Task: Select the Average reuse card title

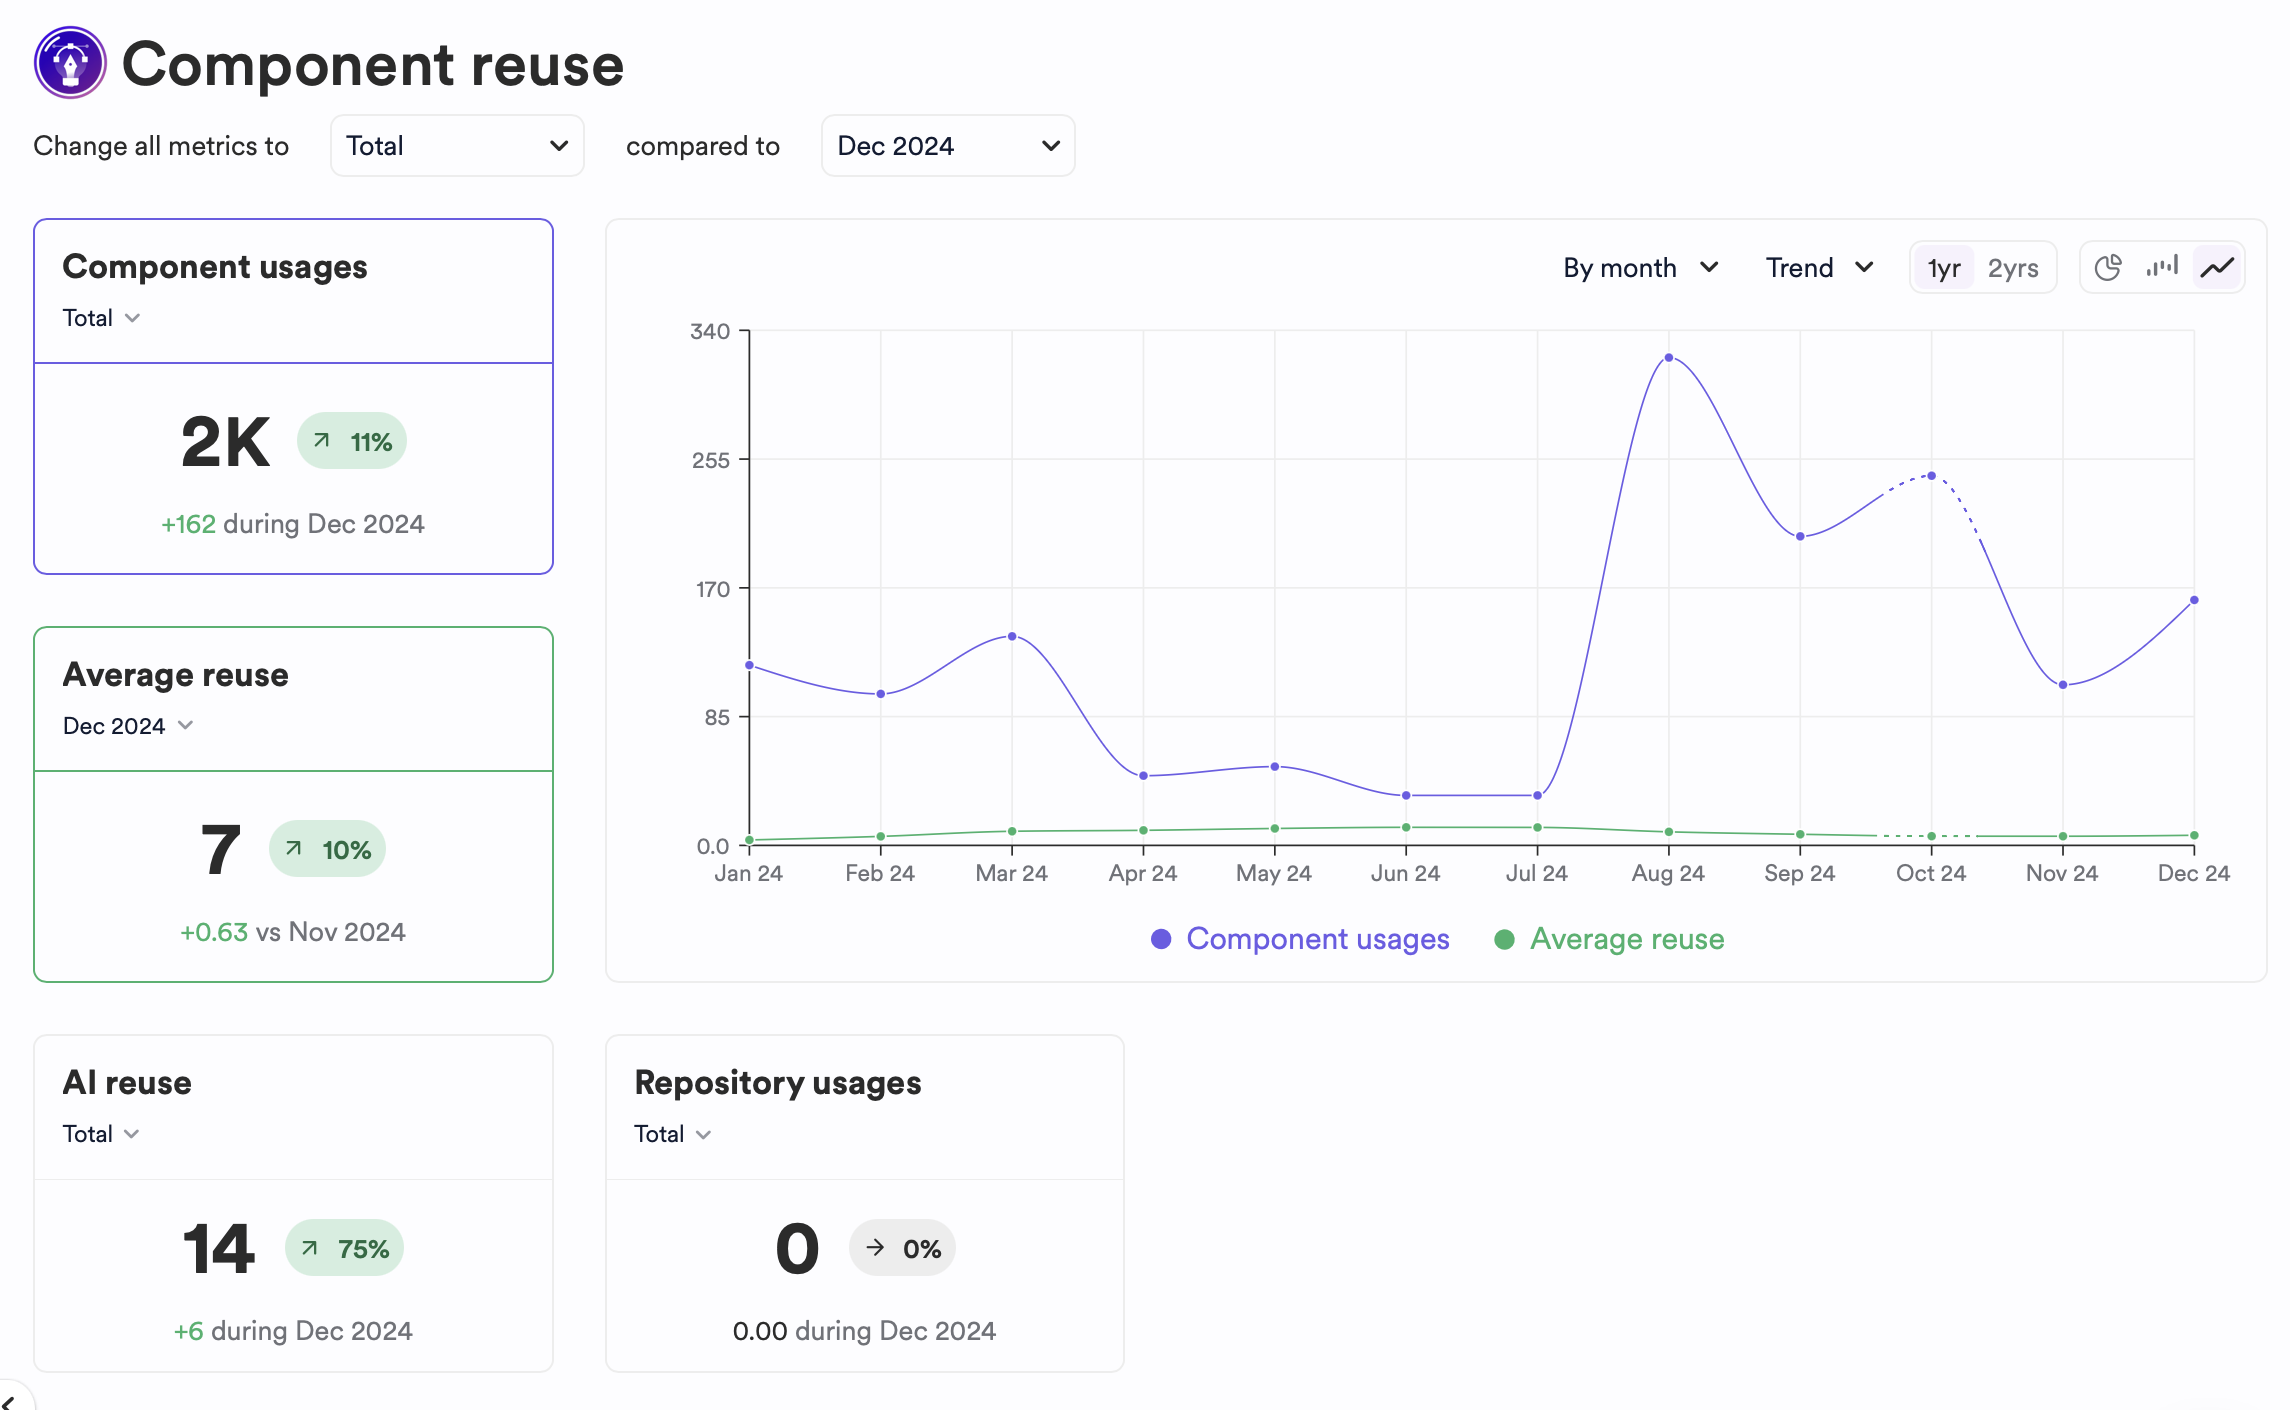Action: pos(176,675)
